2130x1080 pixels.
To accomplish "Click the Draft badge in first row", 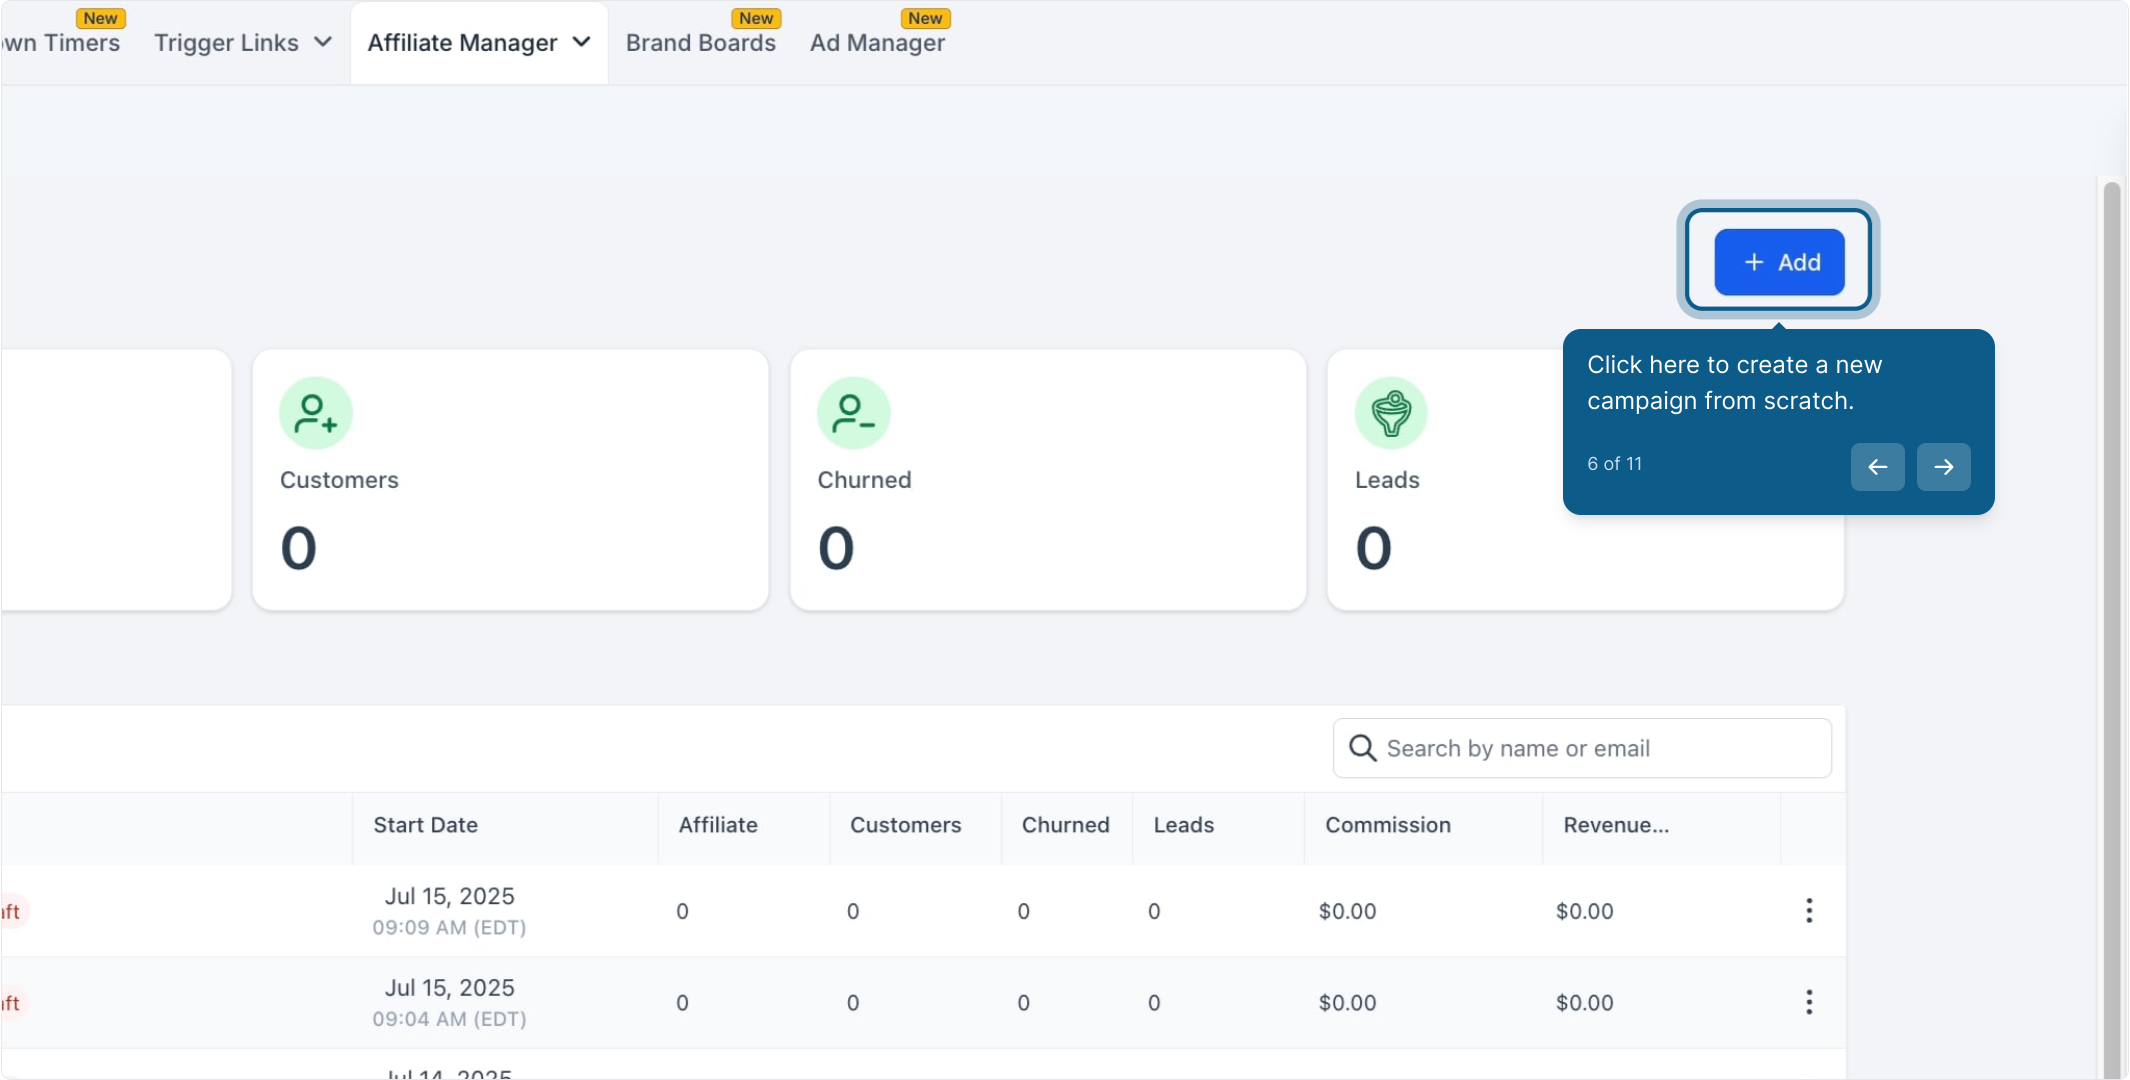I will click(x=13, y=911).
